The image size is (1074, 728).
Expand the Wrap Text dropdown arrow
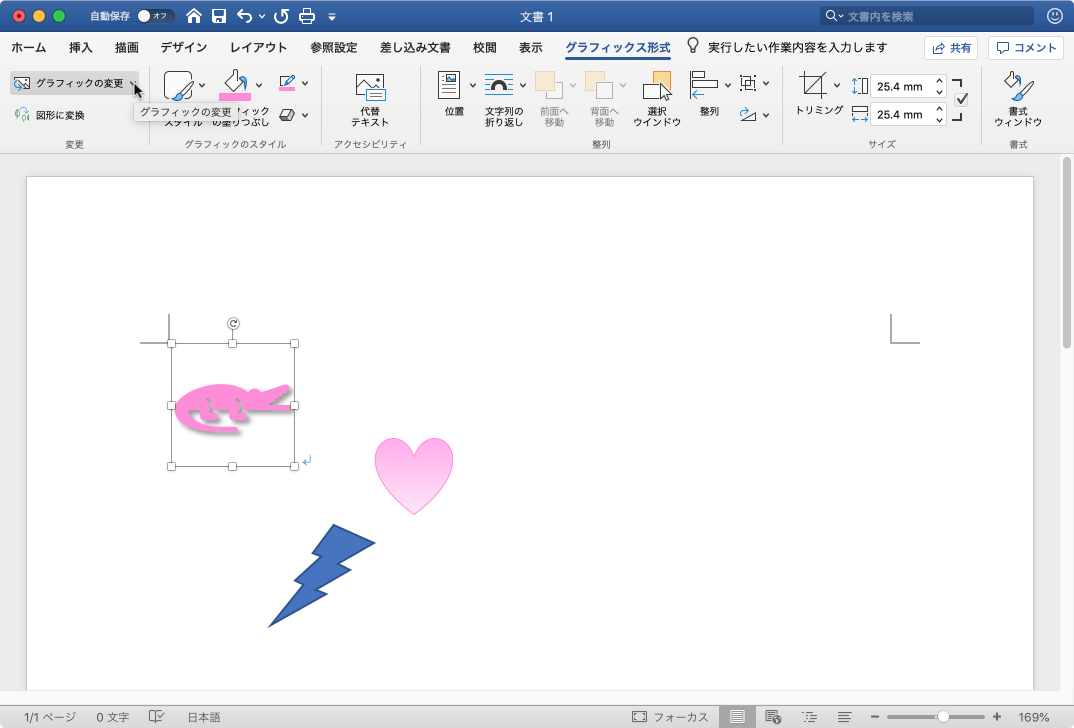tap(523, 86)
